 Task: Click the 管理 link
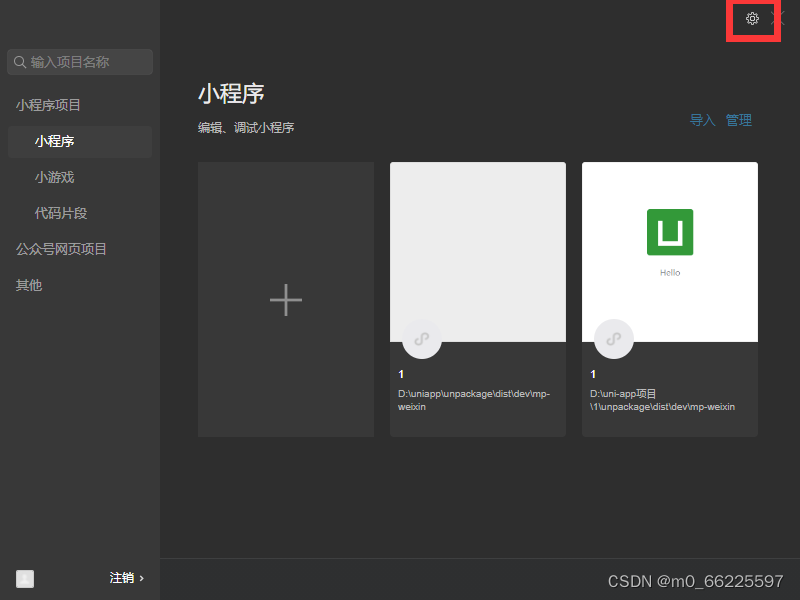pyautogui.click(x=739, y=120)
